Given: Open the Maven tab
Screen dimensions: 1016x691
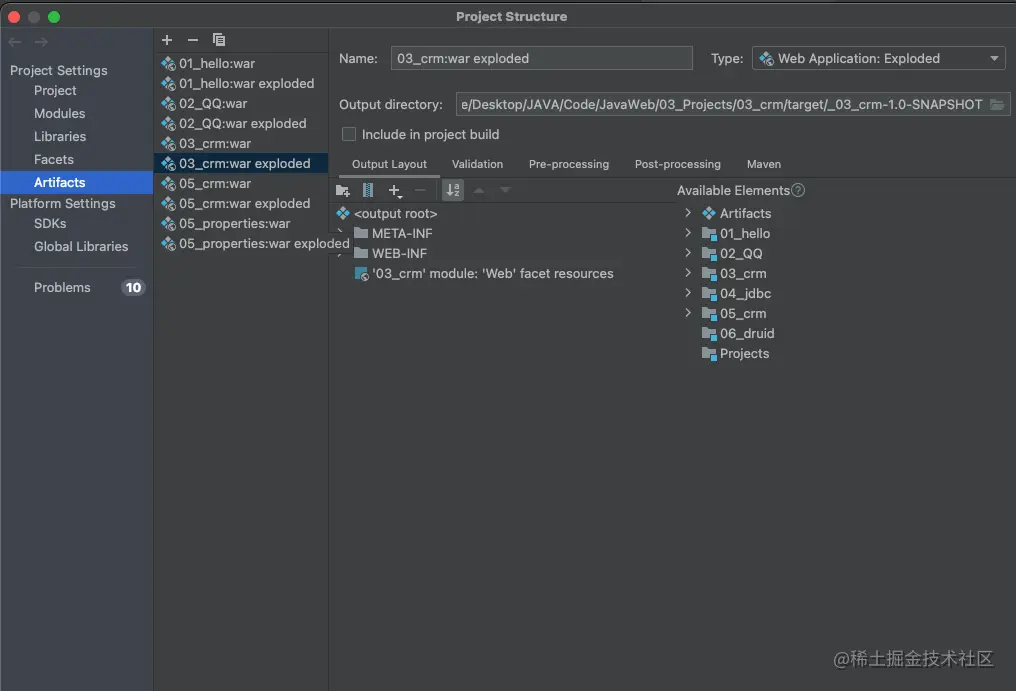Looking at the screenshot, I should point(764,164).
